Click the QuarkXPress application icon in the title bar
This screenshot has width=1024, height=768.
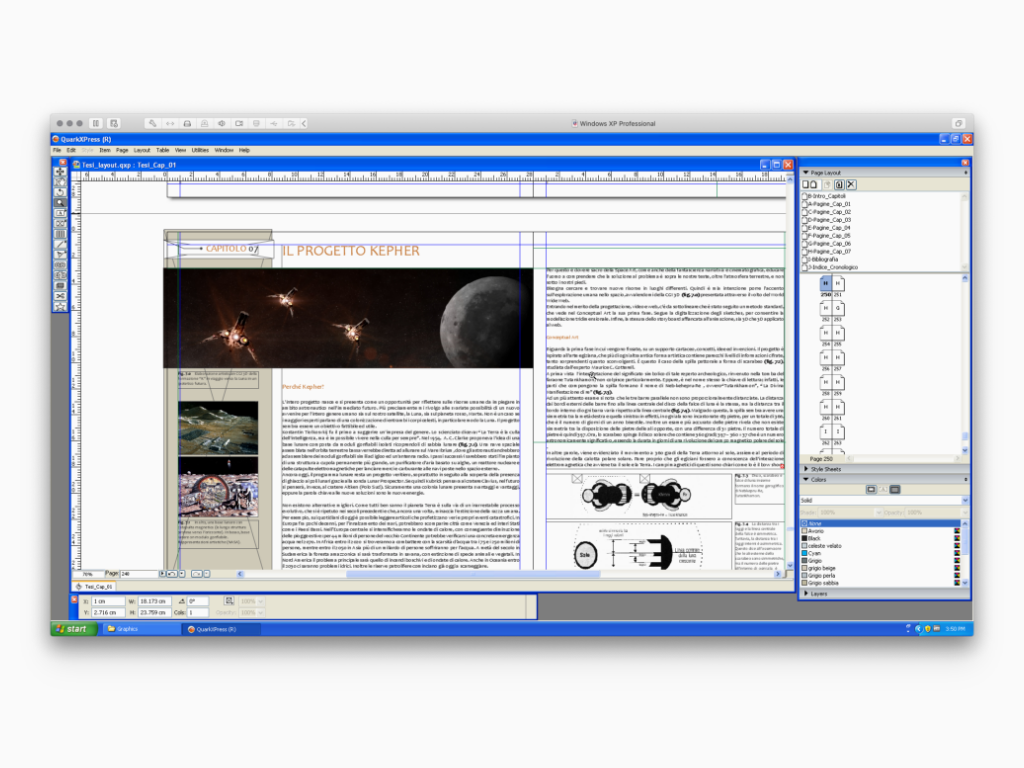(x=56, y=139)
